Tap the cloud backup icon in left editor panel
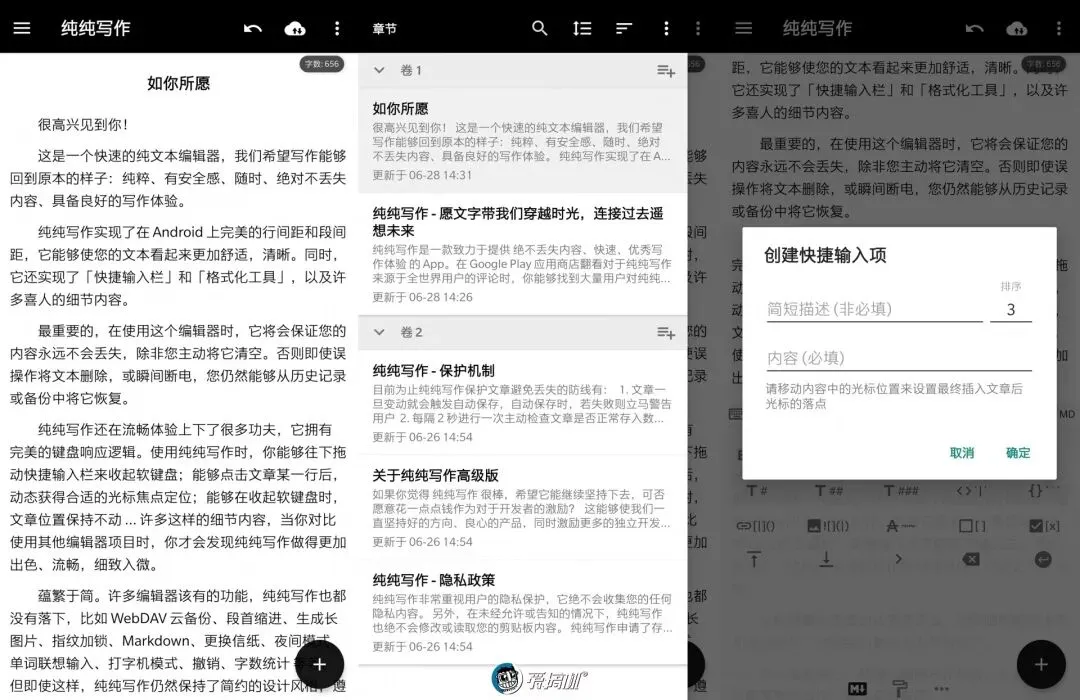This screenshot has width=1080, height=700. click(295, 28)
